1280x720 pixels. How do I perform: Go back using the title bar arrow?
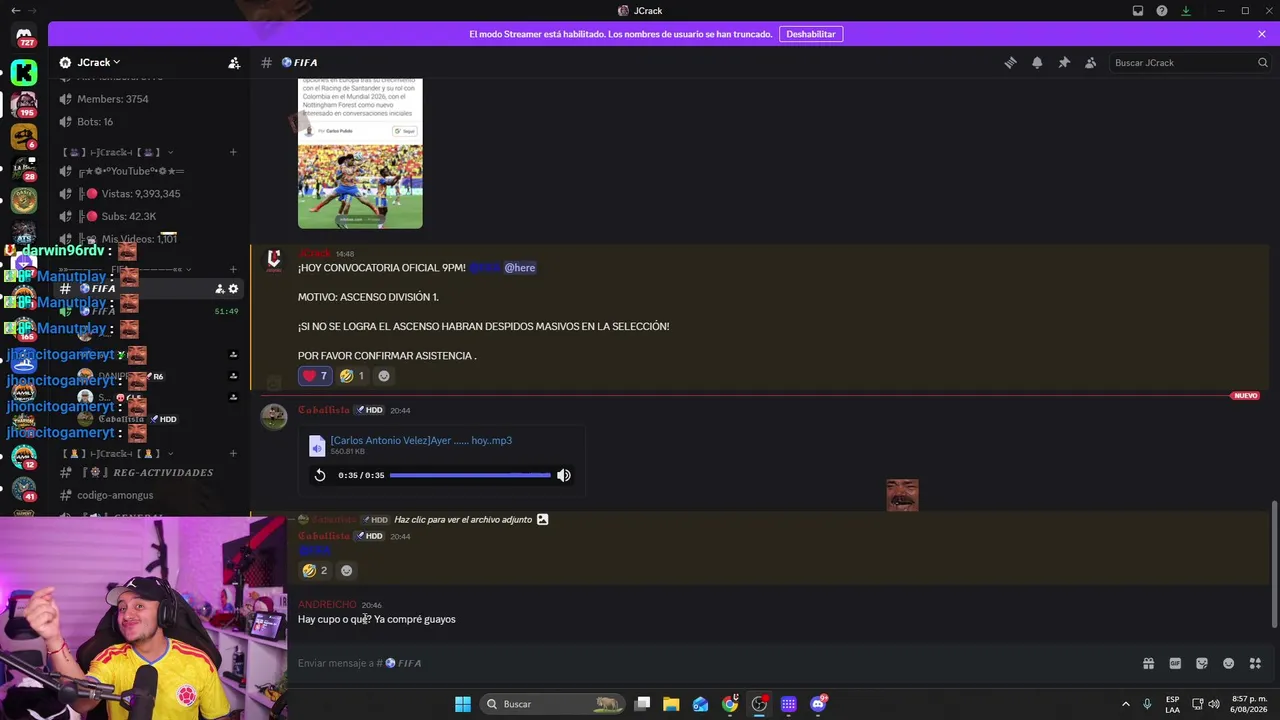[x=15, y=10]
